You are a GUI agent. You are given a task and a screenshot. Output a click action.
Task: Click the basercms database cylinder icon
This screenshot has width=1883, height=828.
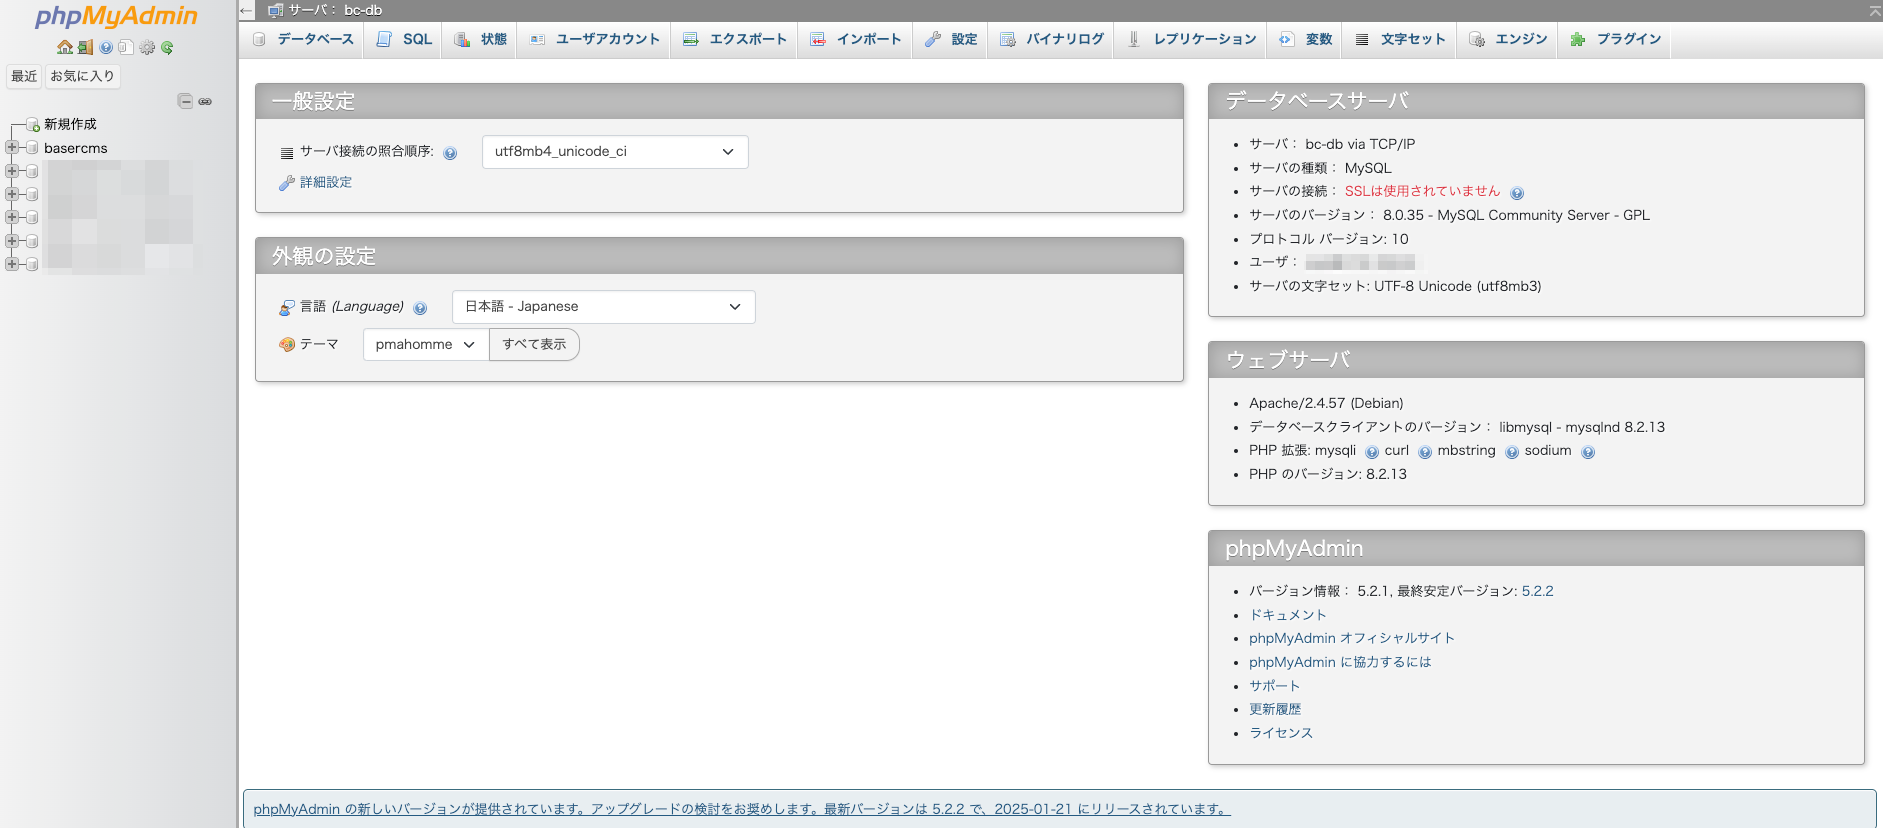32,148
